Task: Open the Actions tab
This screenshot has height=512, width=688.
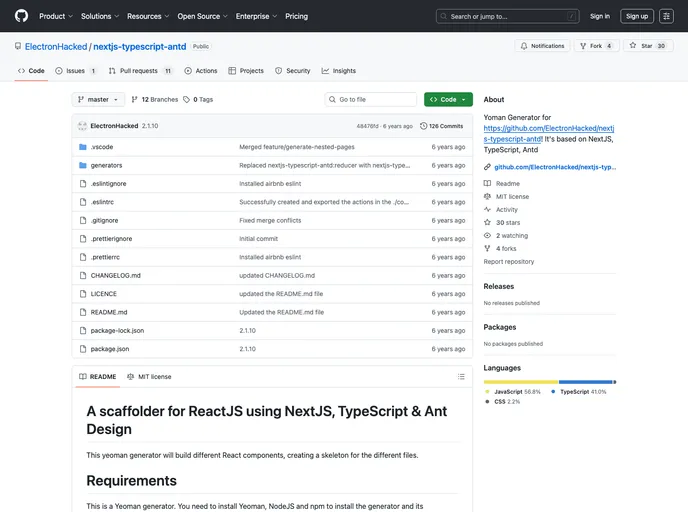Action: point(201,71)
